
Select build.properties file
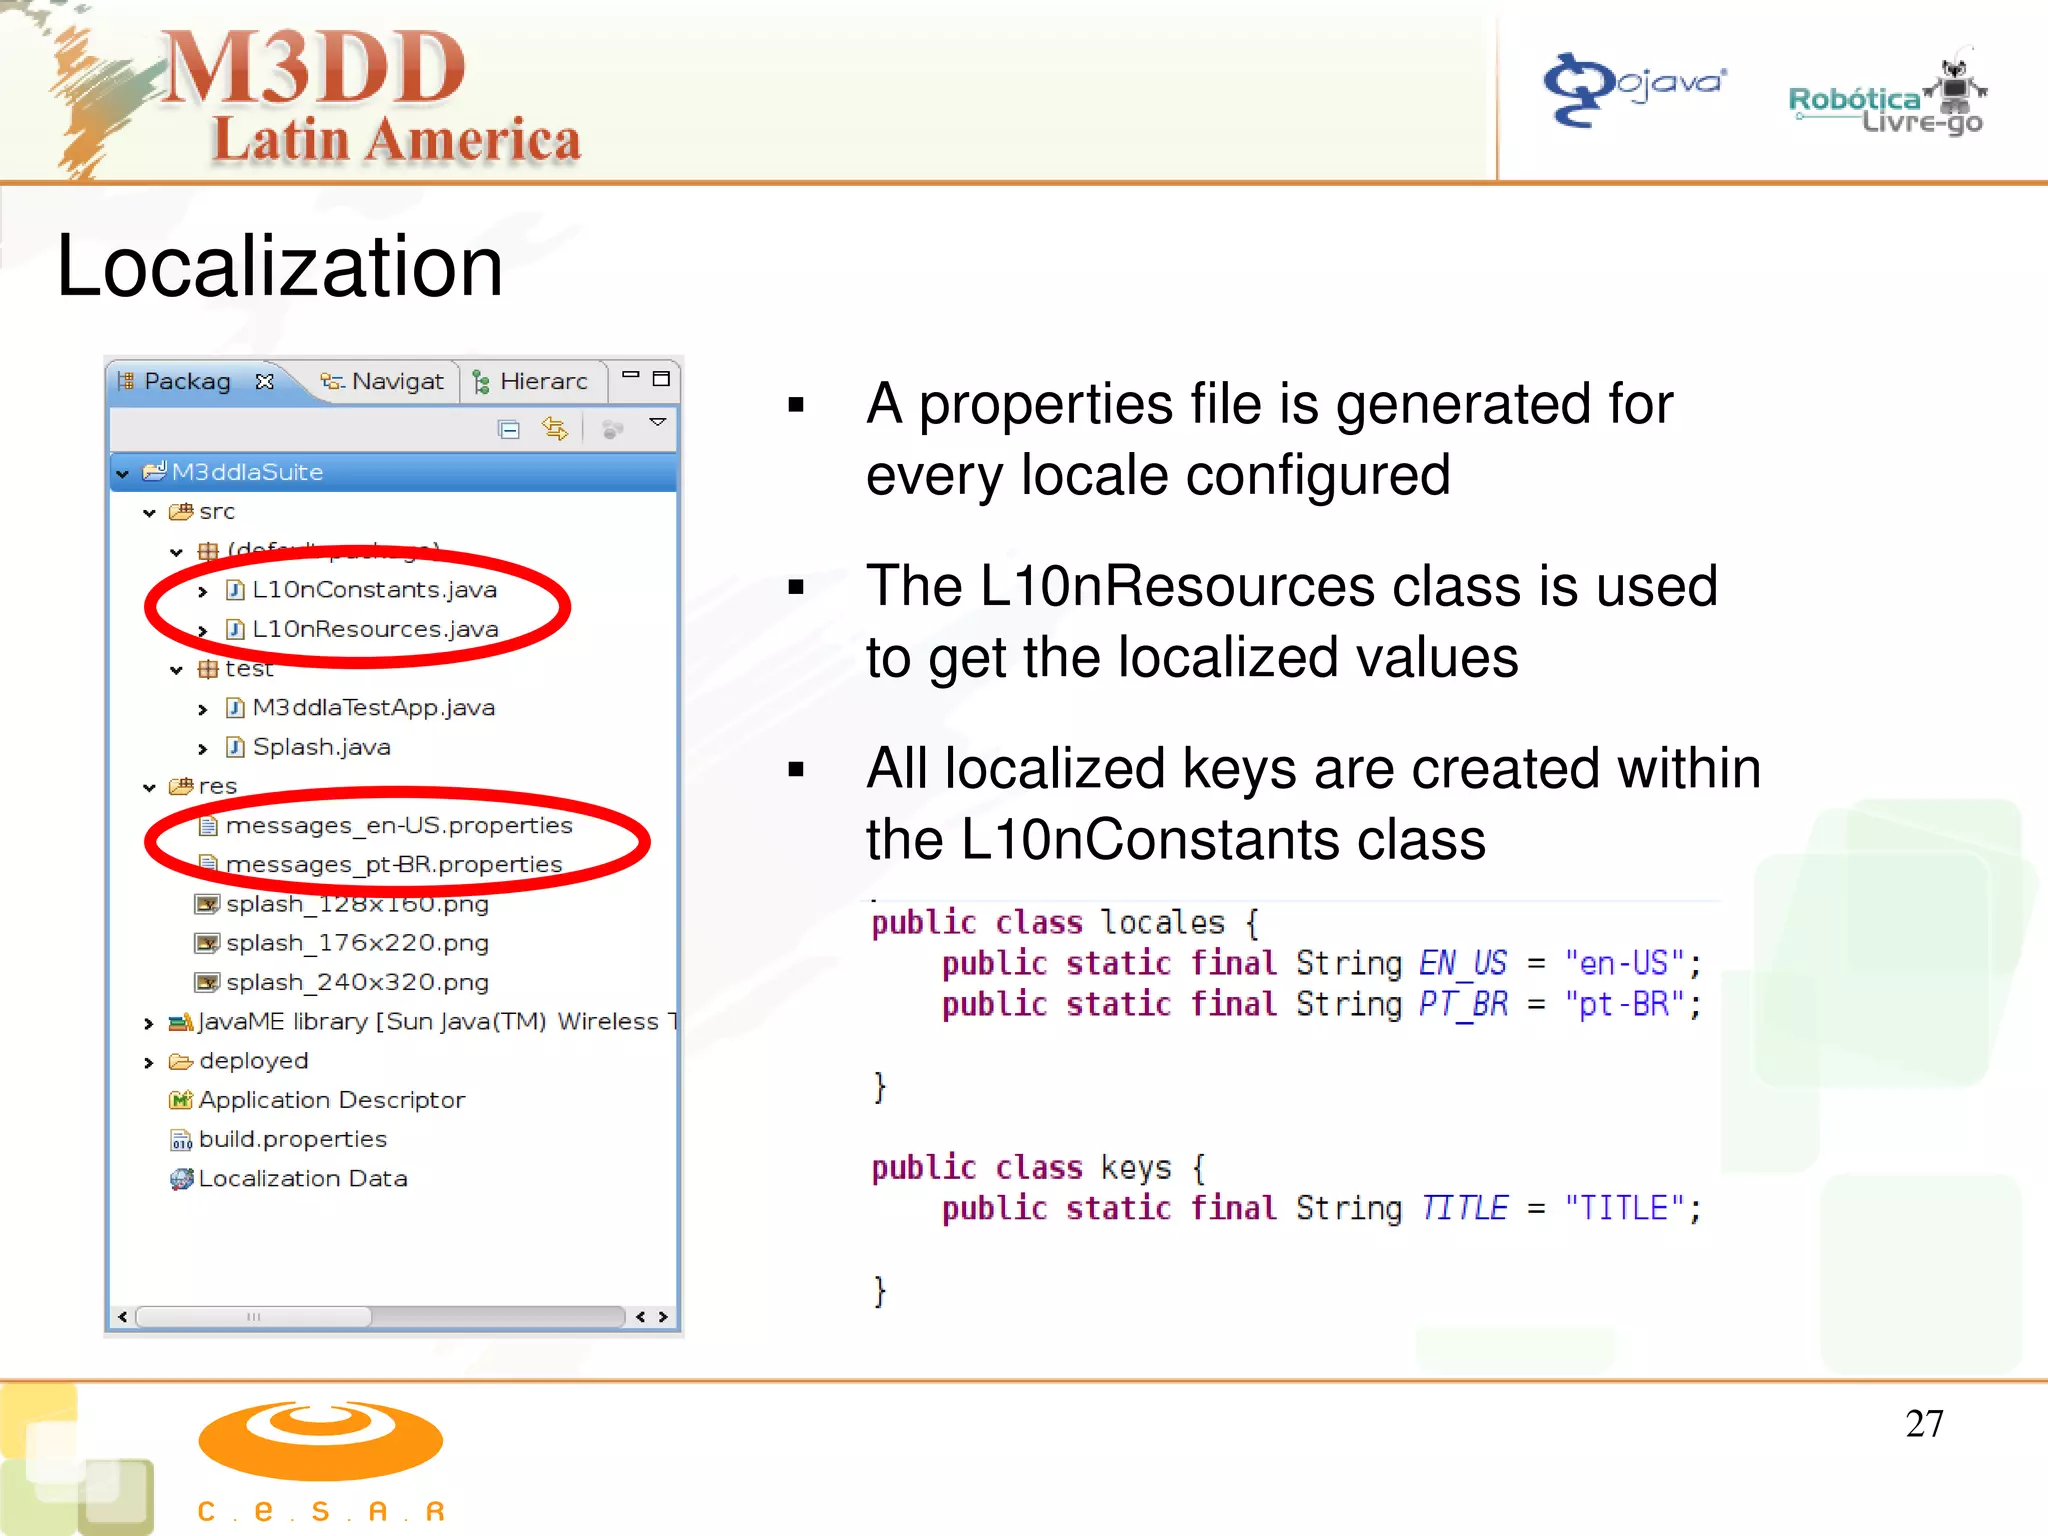pyautogui.click(x=293, y=1139)
